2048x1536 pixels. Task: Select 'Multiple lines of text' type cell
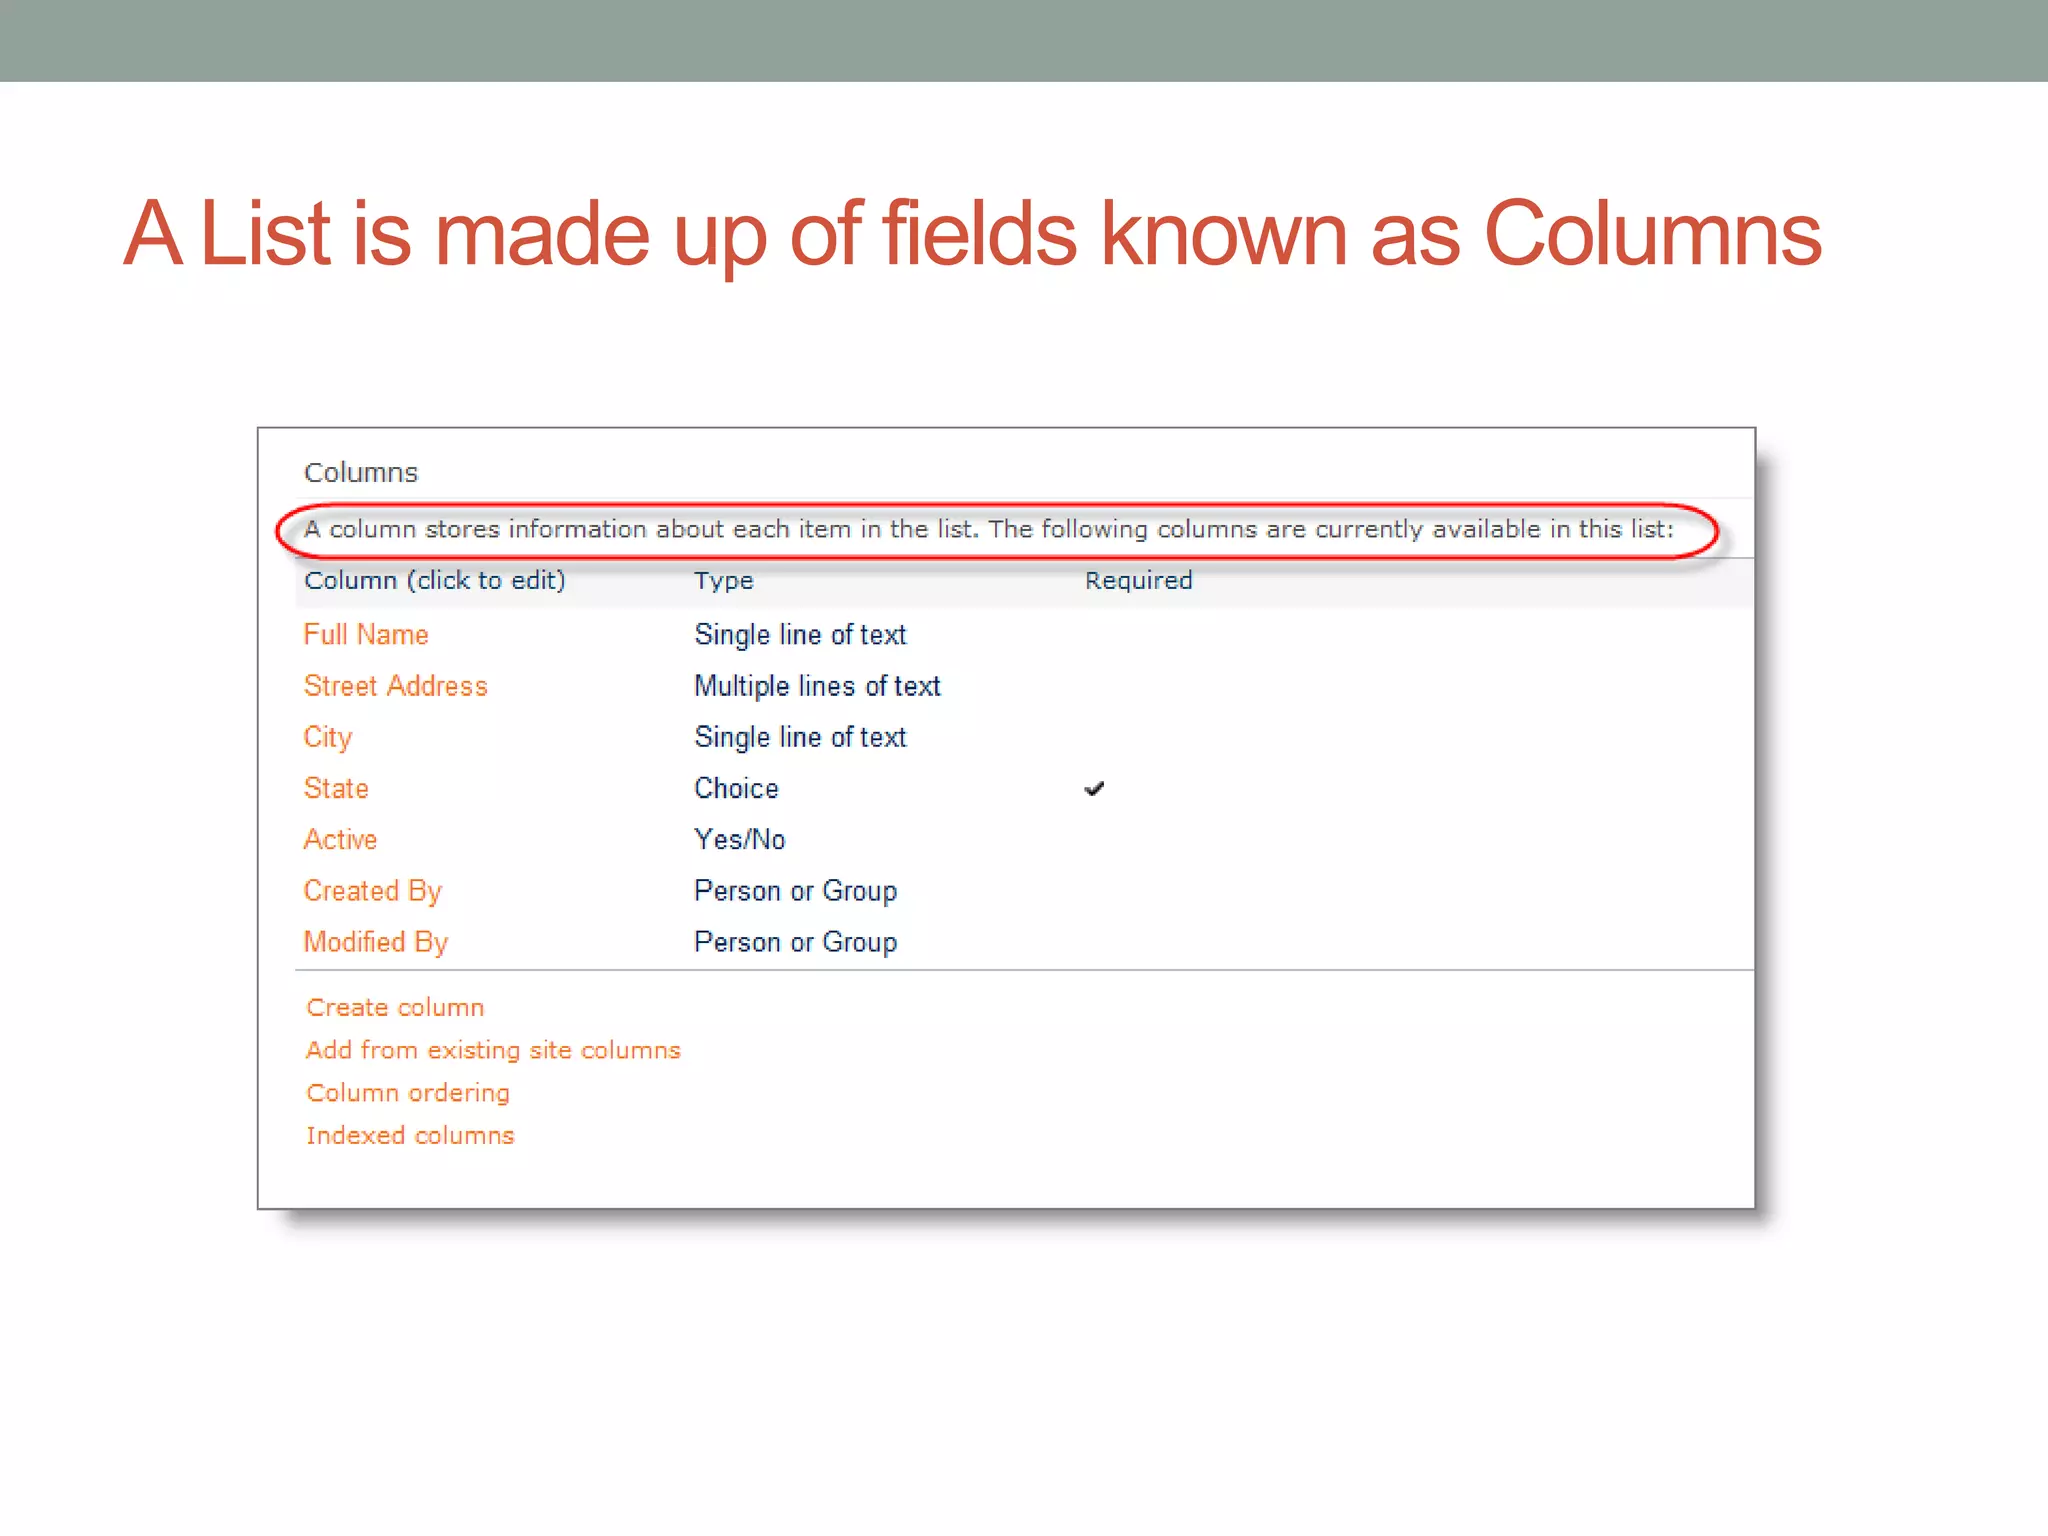pyautogui.click(x=817, y=686)
